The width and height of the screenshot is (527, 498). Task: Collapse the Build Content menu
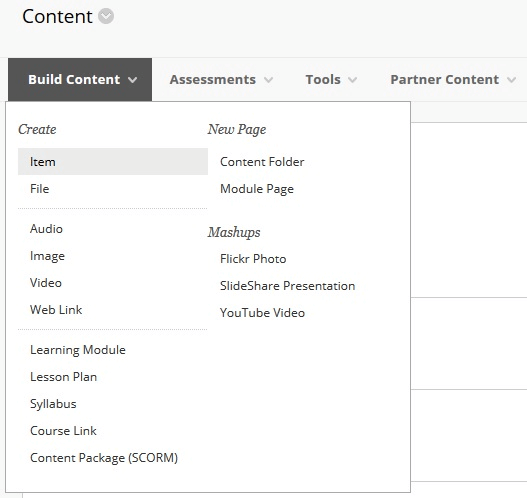pyautogui.click(x=80, y=80)
